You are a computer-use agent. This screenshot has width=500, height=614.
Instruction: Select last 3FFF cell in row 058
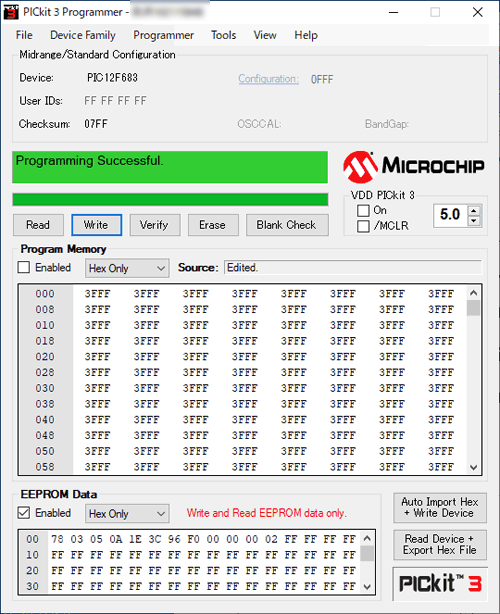441,467
